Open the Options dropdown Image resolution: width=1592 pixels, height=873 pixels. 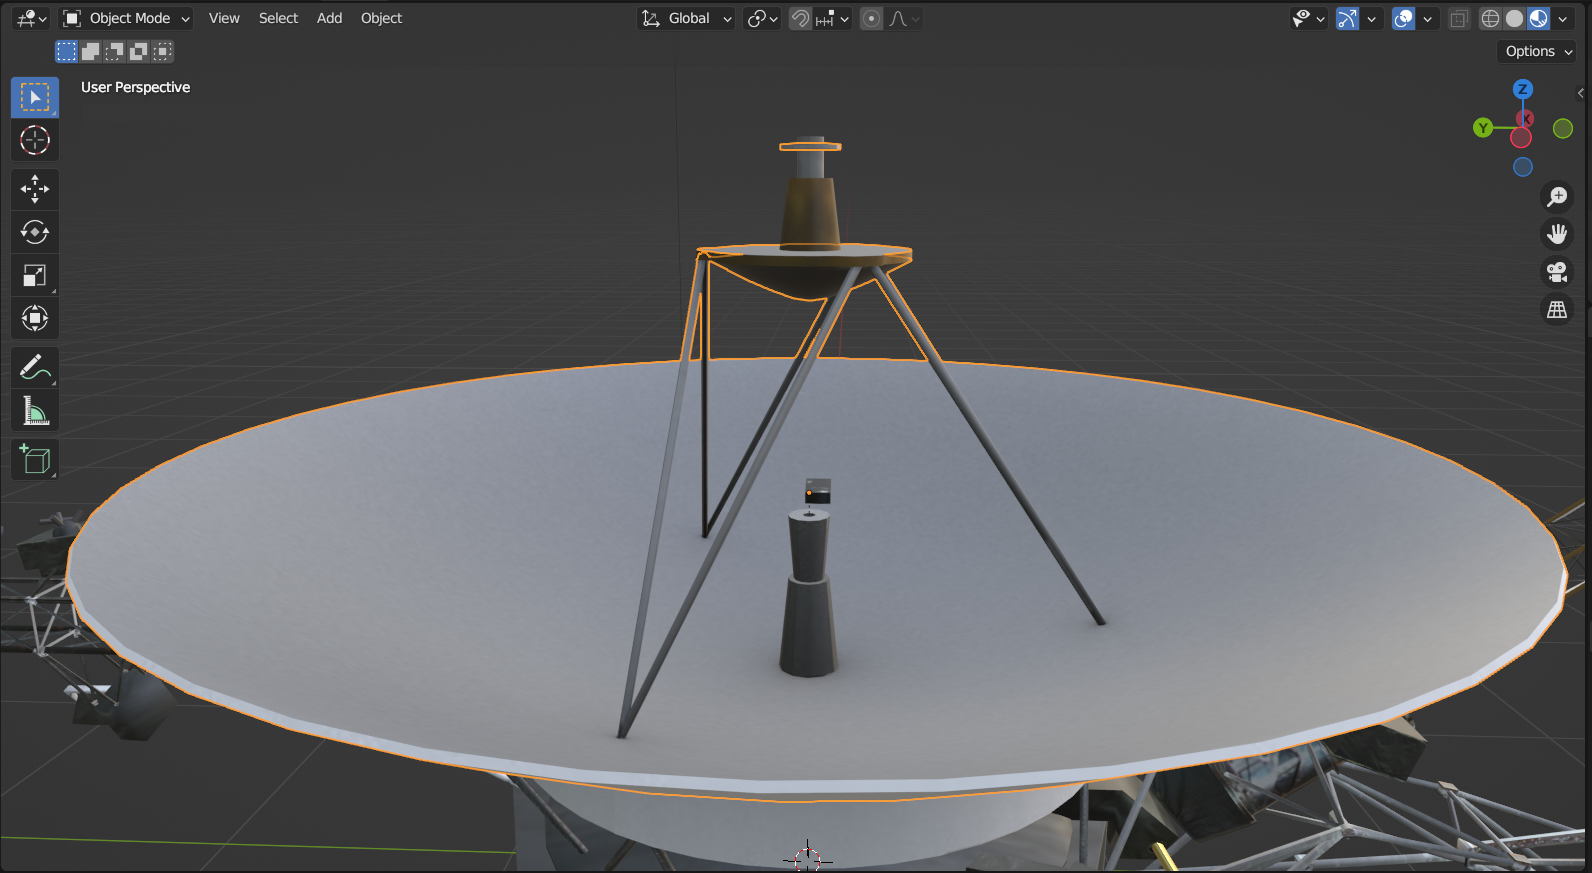pos(1537,51)
